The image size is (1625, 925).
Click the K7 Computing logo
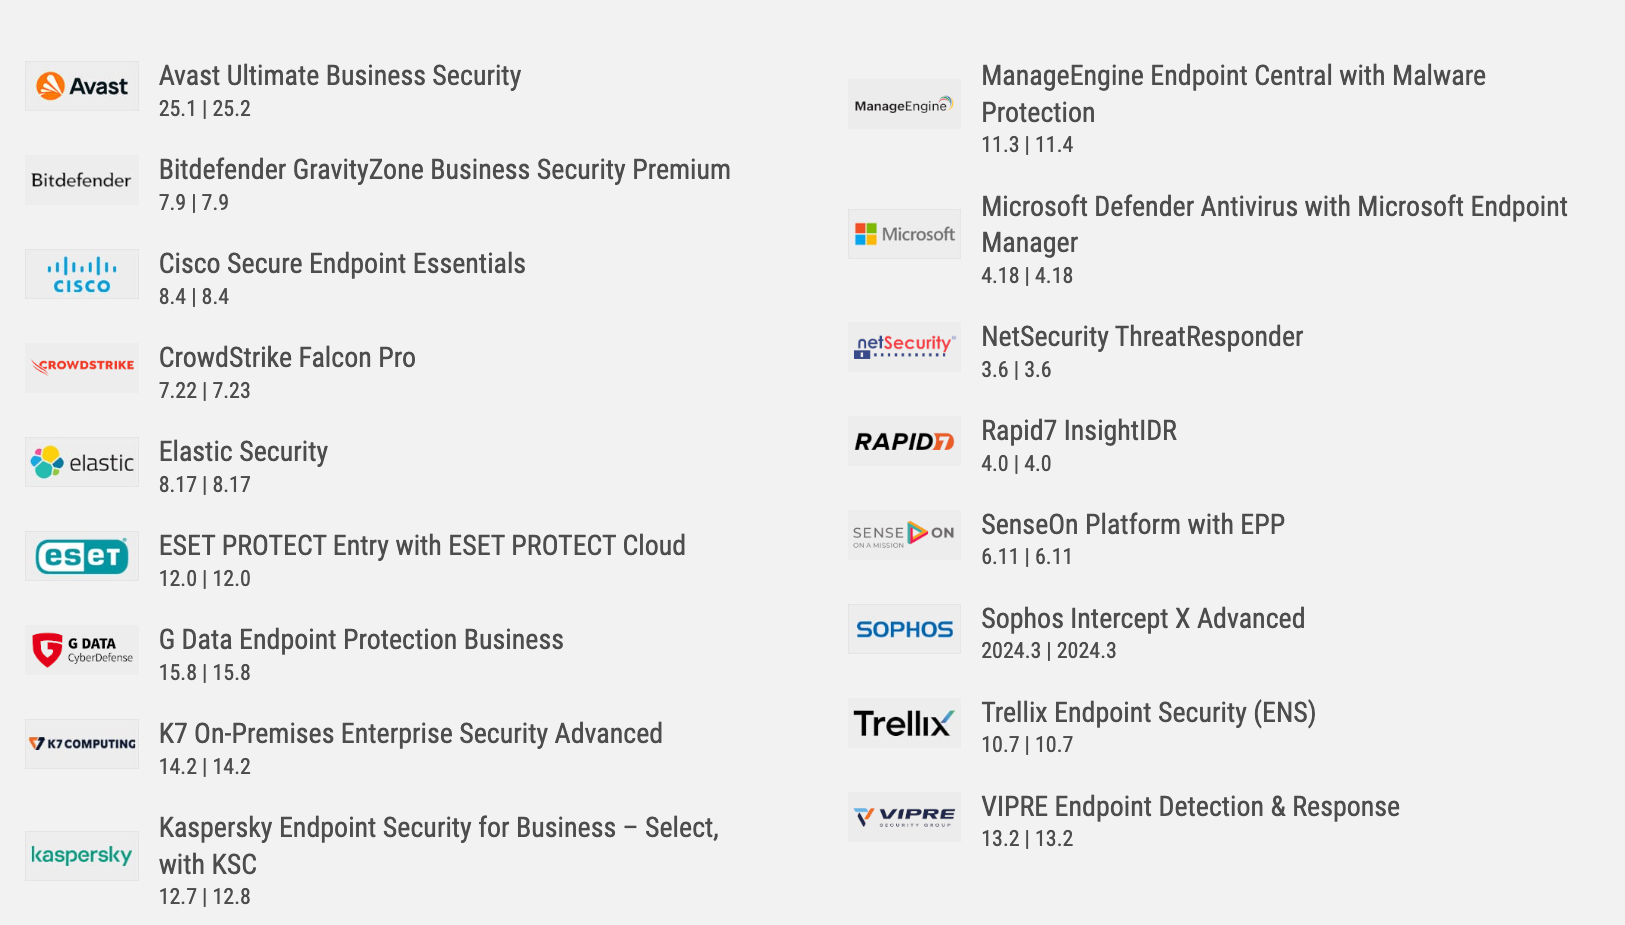[82, 744]
